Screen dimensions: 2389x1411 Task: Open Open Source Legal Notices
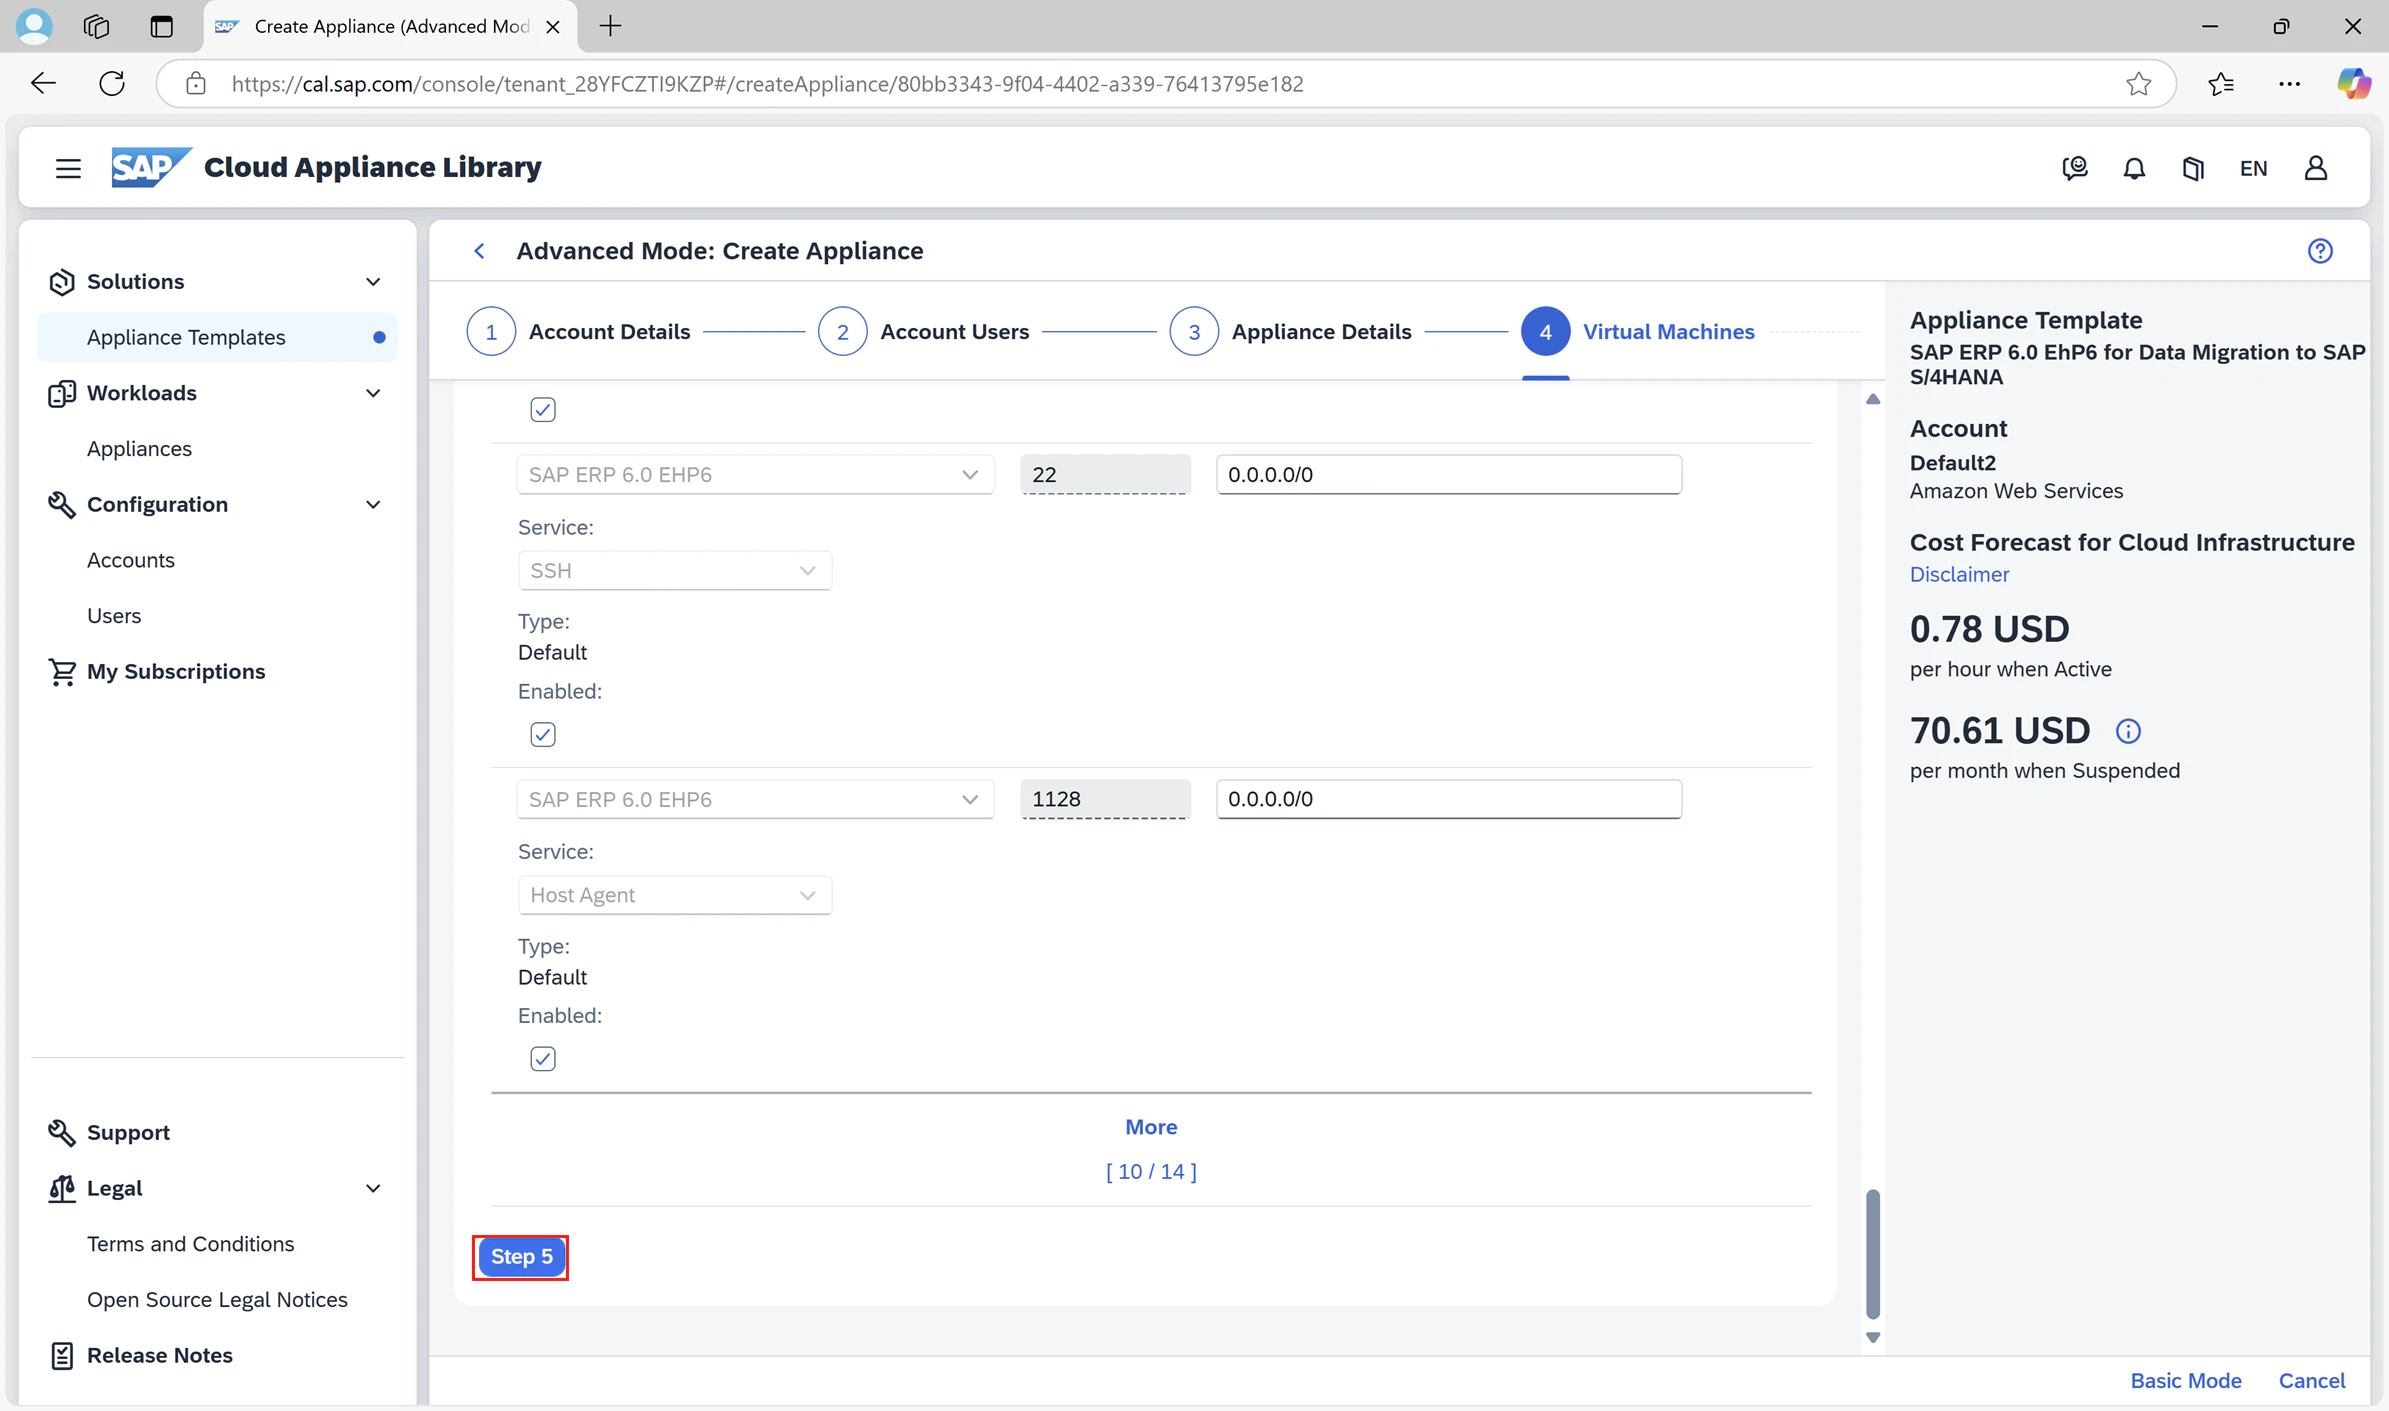coord(217,1300)
